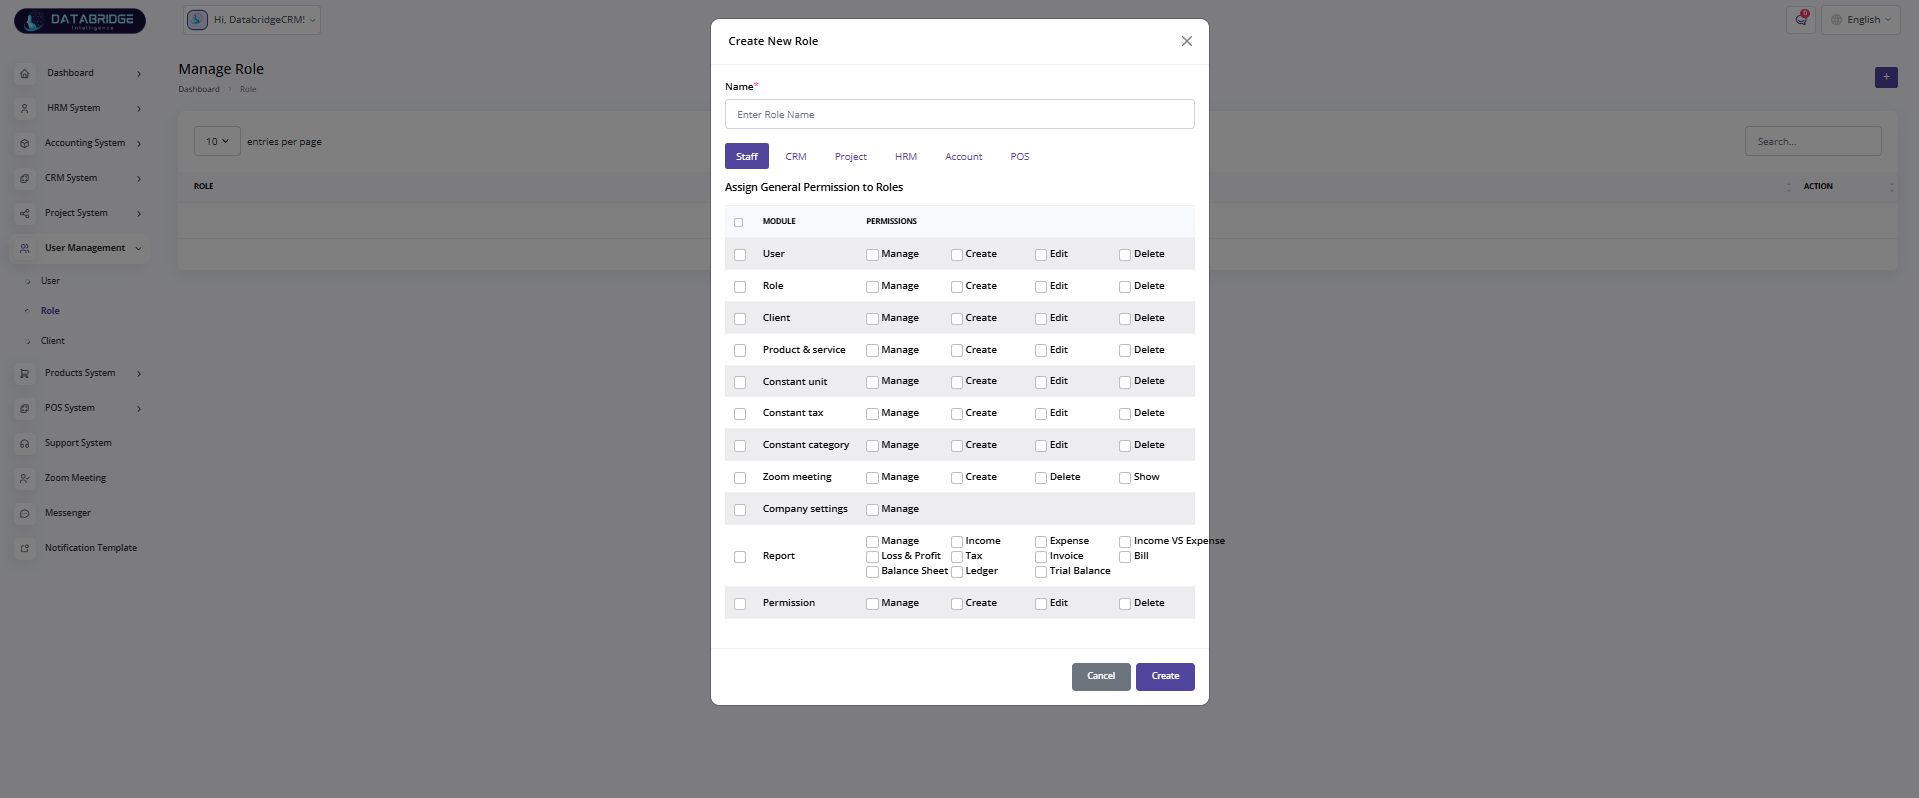Expand the Accounting System chevron

coord(139,144)
